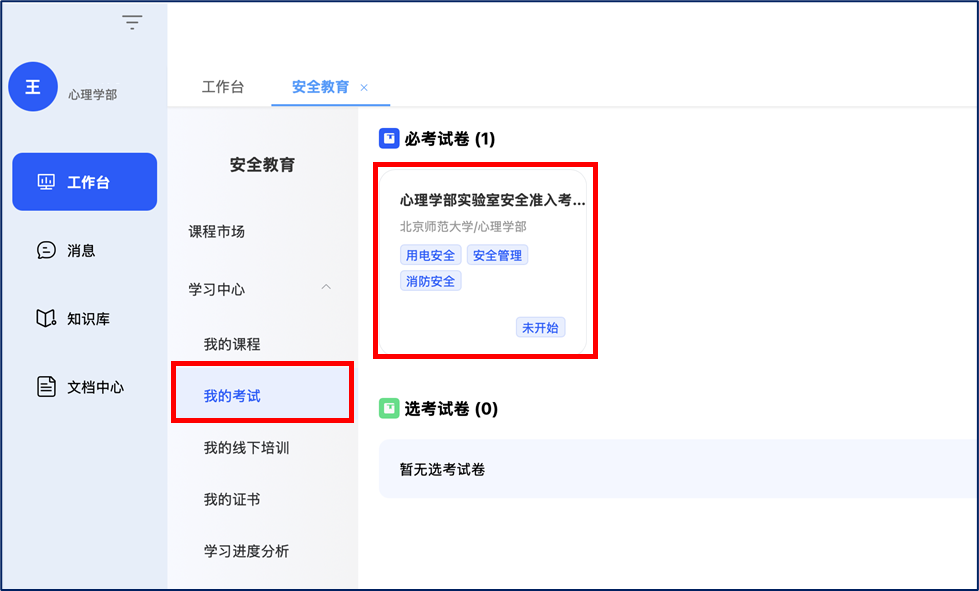Open 我的课程 under 学习中心
Viewport: 979px width, 591px height.
232,344
